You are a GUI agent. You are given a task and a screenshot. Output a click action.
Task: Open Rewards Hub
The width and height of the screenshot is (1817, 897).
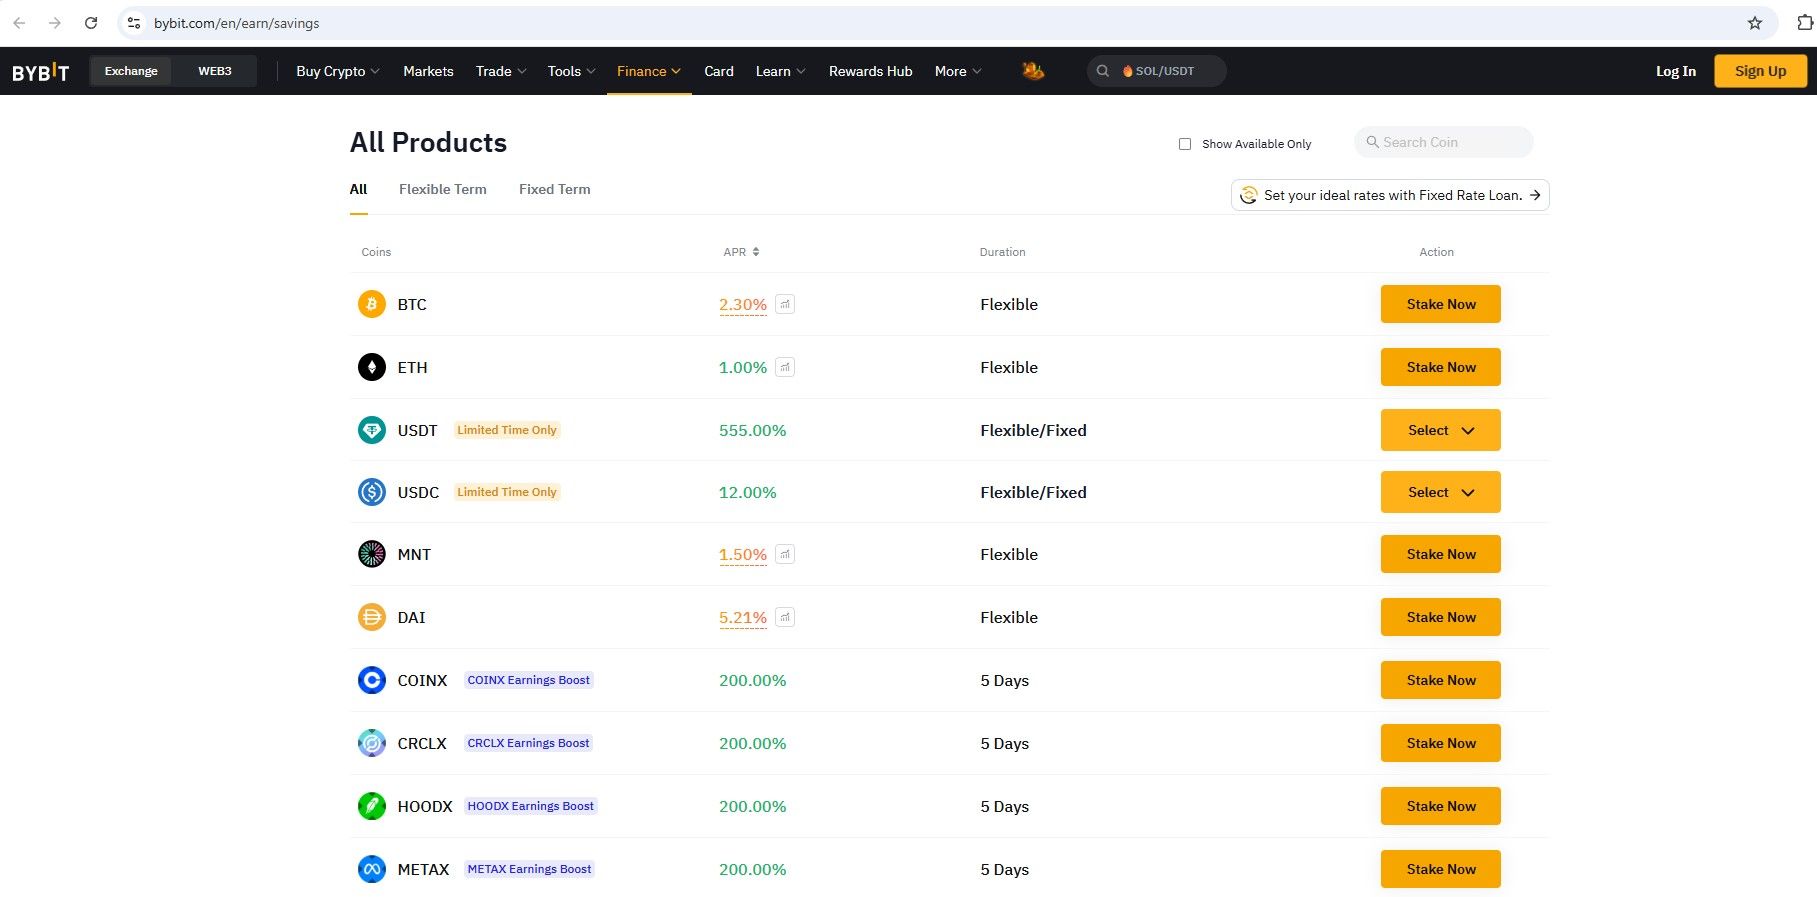click(870, 71)
